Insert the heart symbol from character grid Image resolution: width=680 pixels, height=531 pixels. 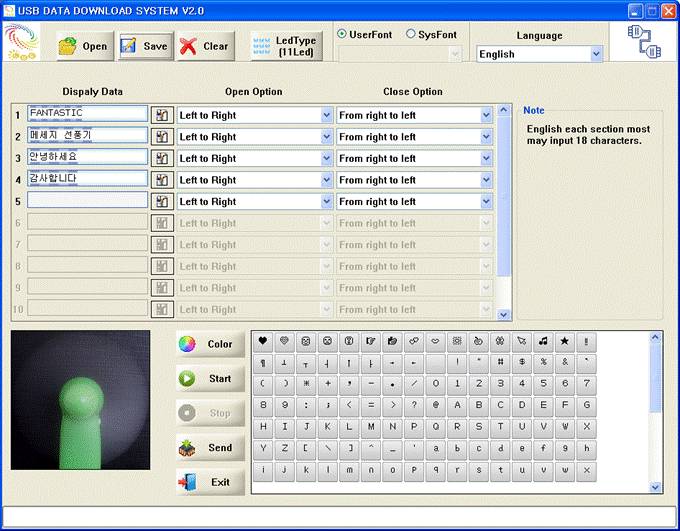263,342
